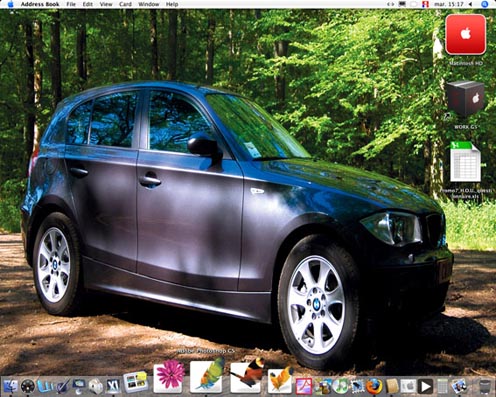Image resolution: width=496 pixels, height=397 pixels.
Task: Click the white Apple logo dock icon
Action: [x=408, y=386]
